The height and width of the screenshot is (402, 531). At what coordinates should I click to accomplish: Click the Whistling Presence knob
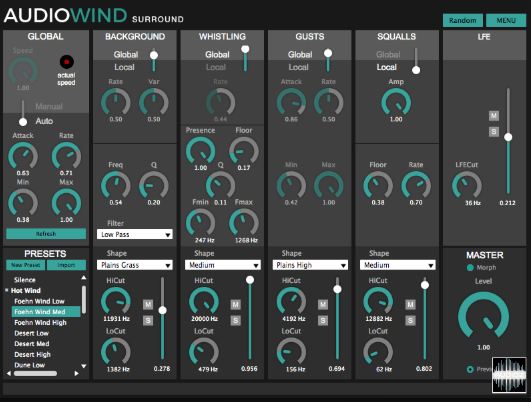point(200,151)
